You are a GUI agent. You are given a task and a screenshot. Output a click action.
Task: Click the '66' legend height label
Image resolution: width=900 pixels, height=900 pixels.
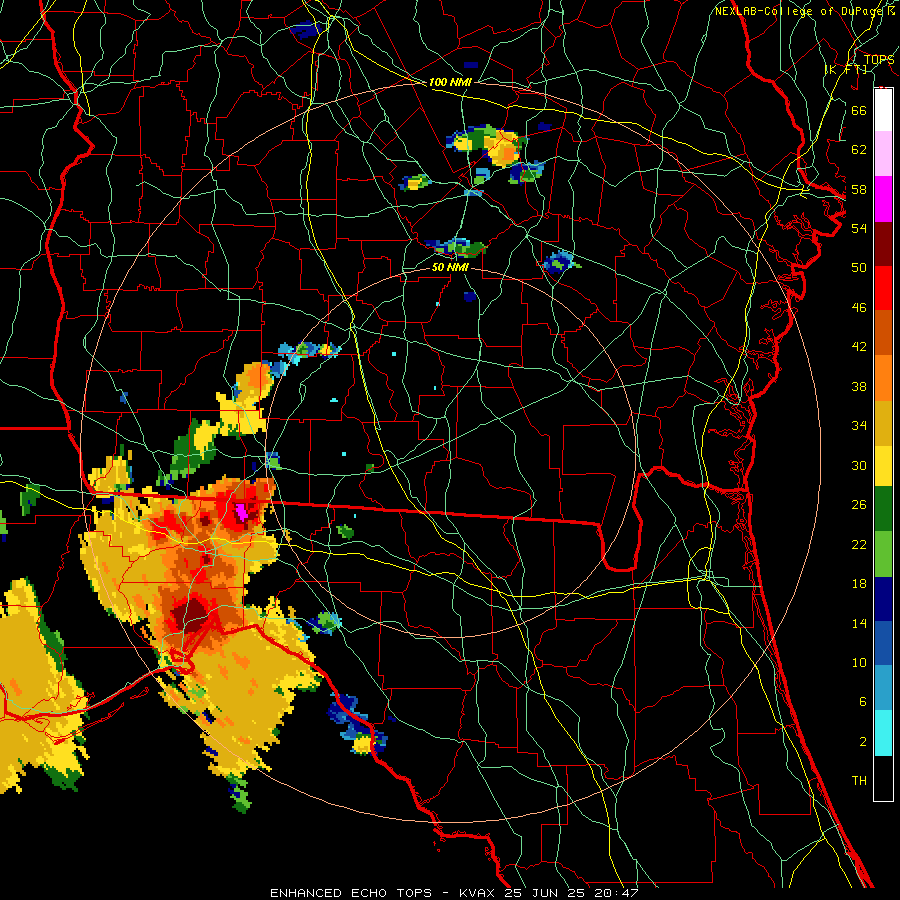click(859, 110)
